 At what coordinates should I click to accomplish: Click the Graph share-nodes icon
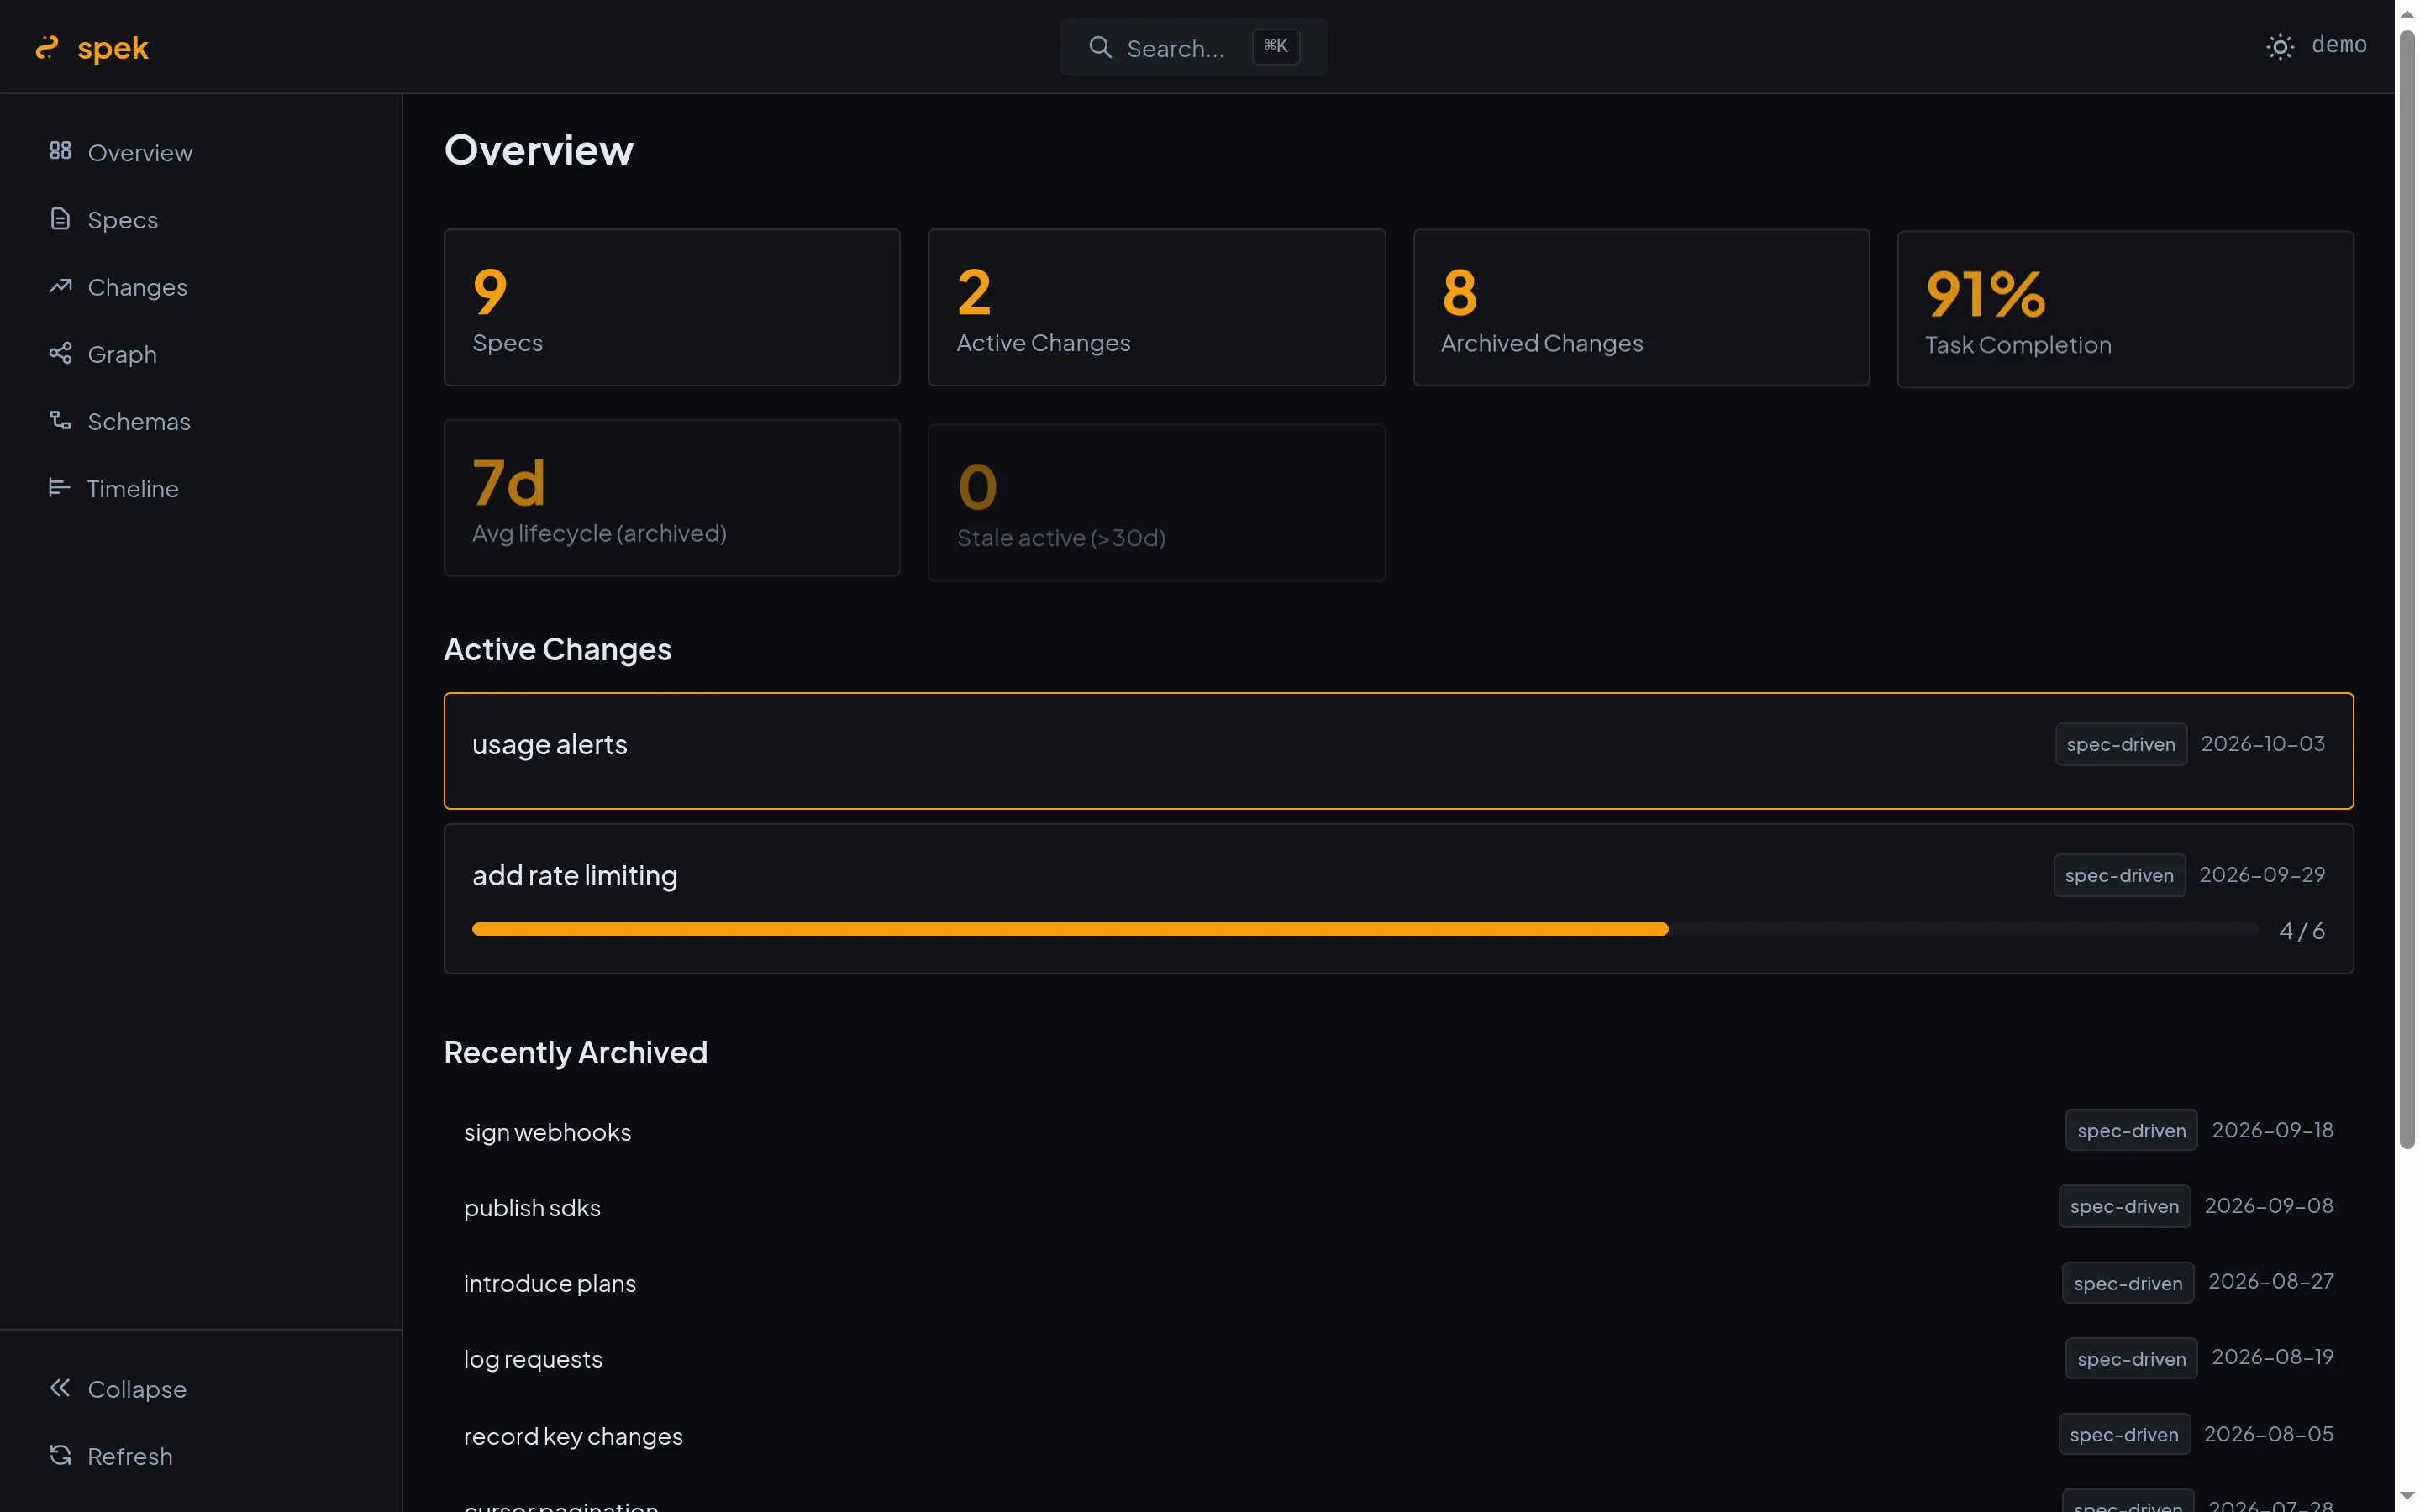pyautogui.click(x=60, y=353)
